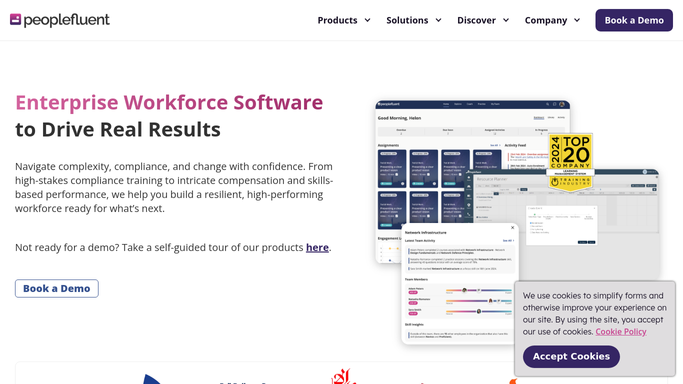Open the Cookie Policy link

(x=621, y=332)
